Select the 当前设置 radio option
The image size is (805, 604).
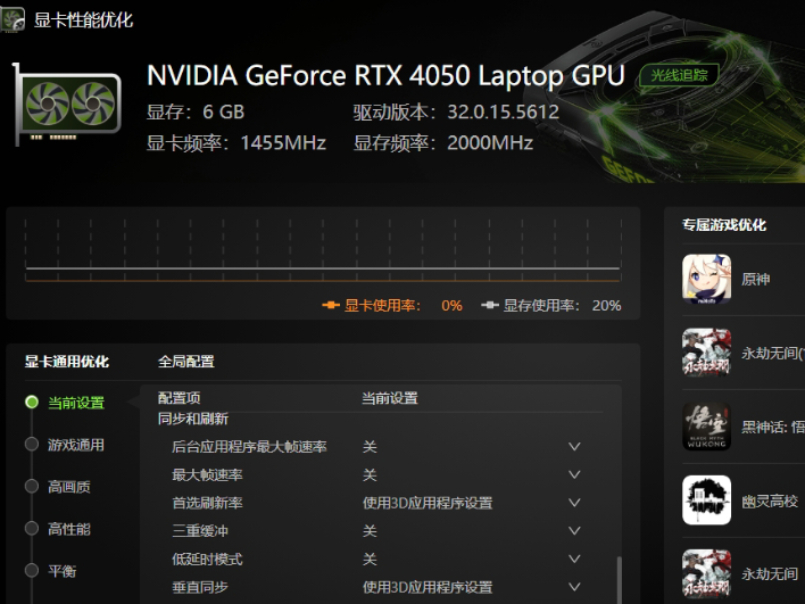32,402
